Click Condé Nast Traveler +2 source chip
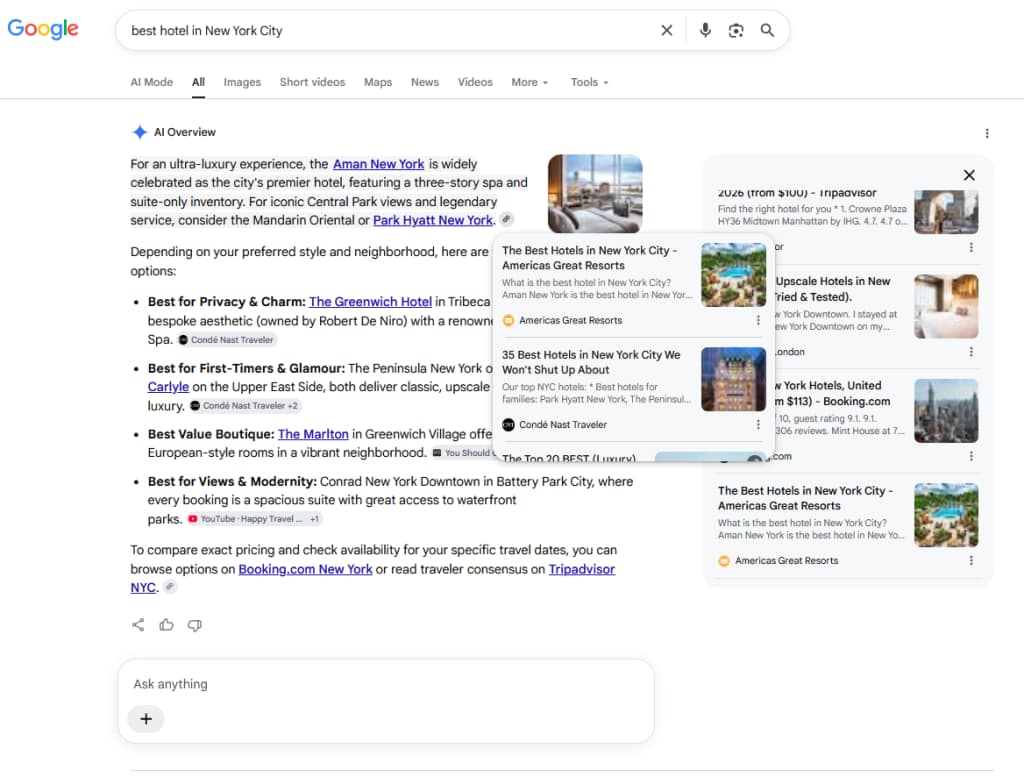Image resolution: width=1024 pixels, height=784 pixels. pos(245,406)
